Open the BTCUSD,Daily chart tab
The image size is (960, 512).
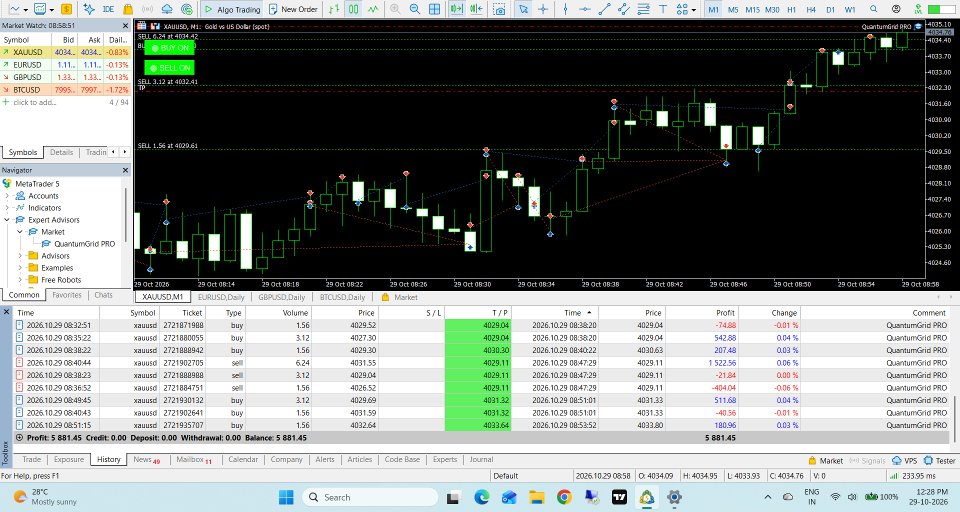342,297
